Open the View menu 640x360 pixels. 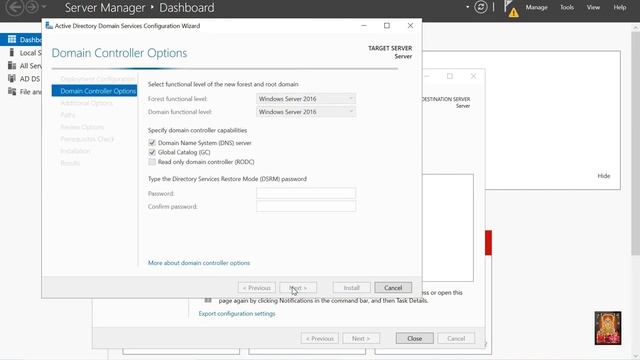pos(593,7)
